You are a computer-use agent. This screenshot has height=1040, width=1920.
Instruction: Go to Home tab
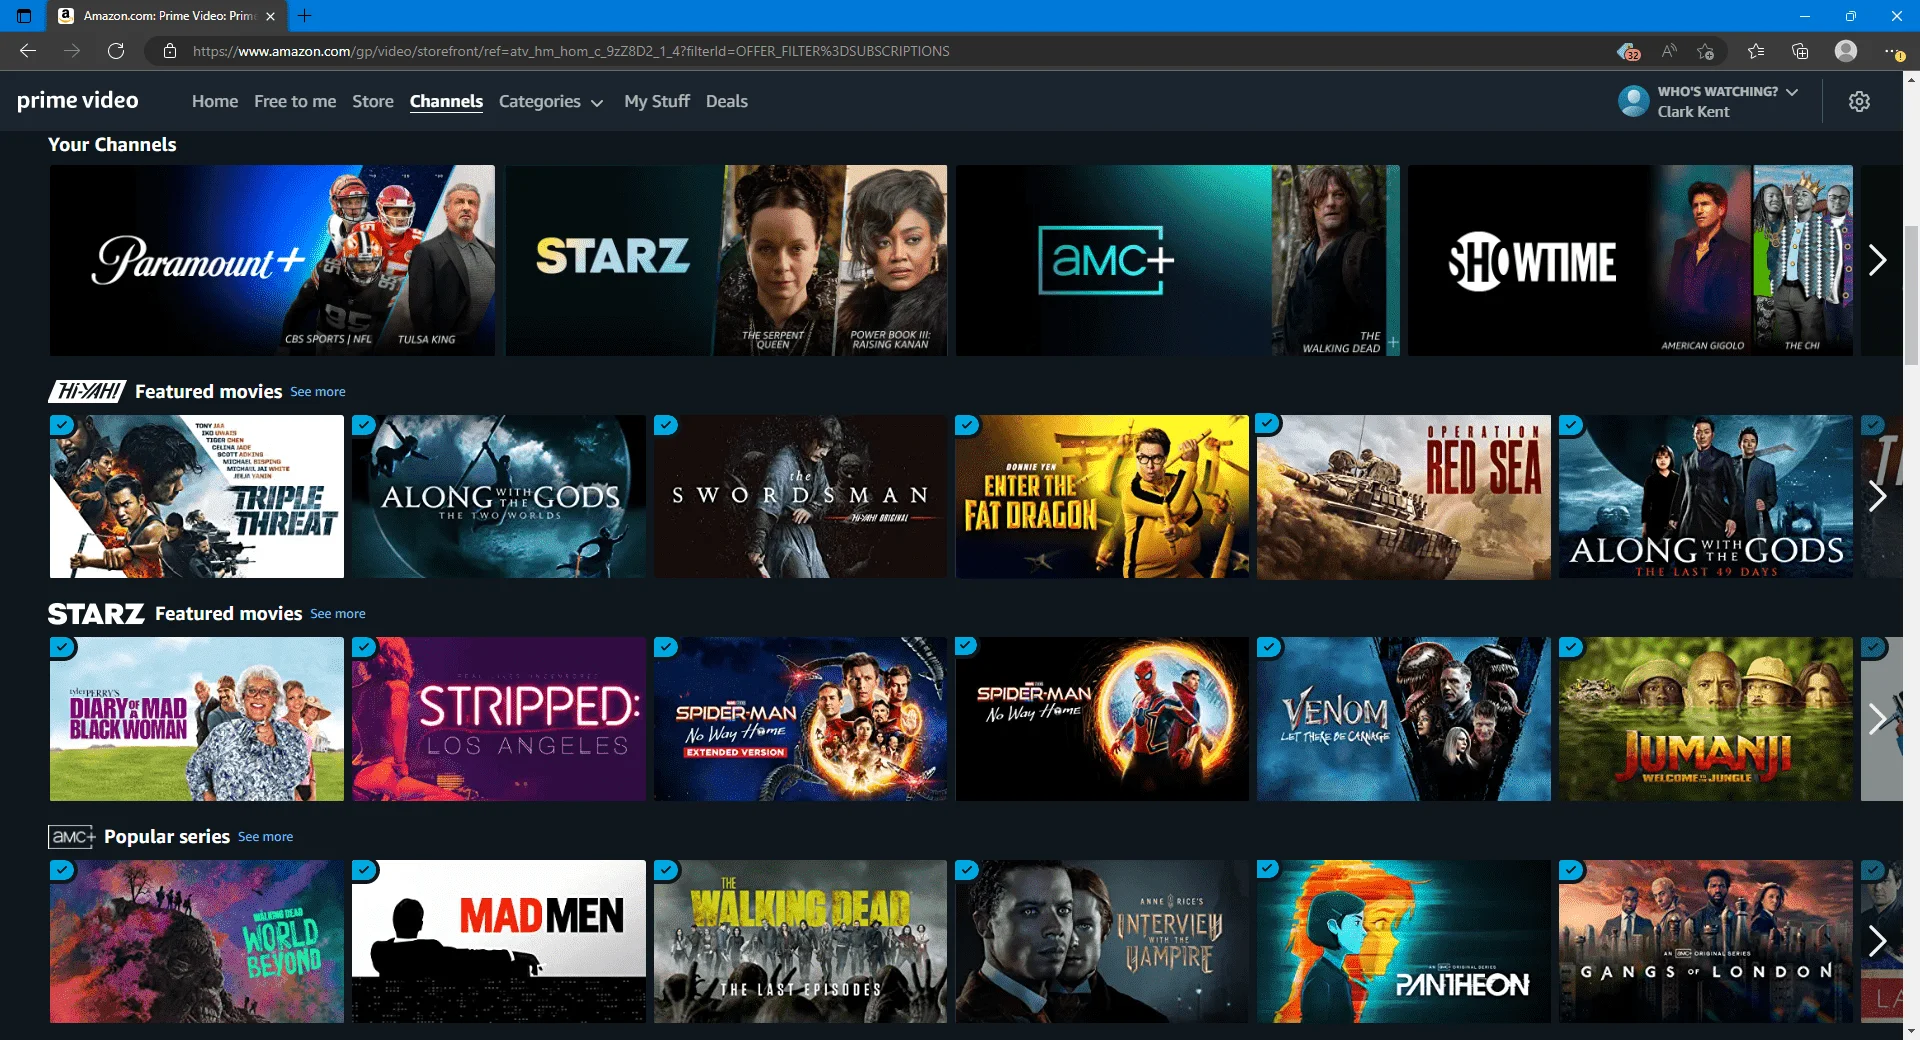[x=215, y=101]
